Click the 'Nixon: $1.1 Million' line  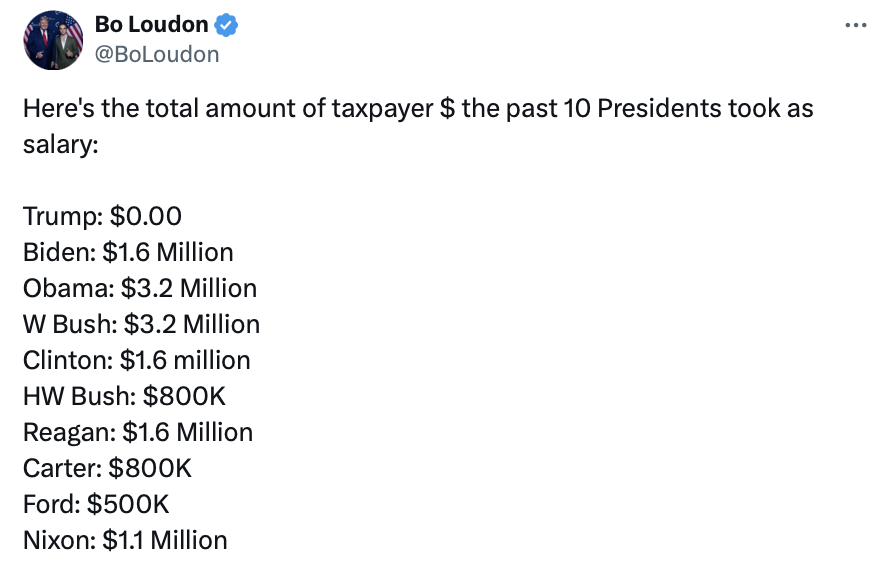point(125,540)
